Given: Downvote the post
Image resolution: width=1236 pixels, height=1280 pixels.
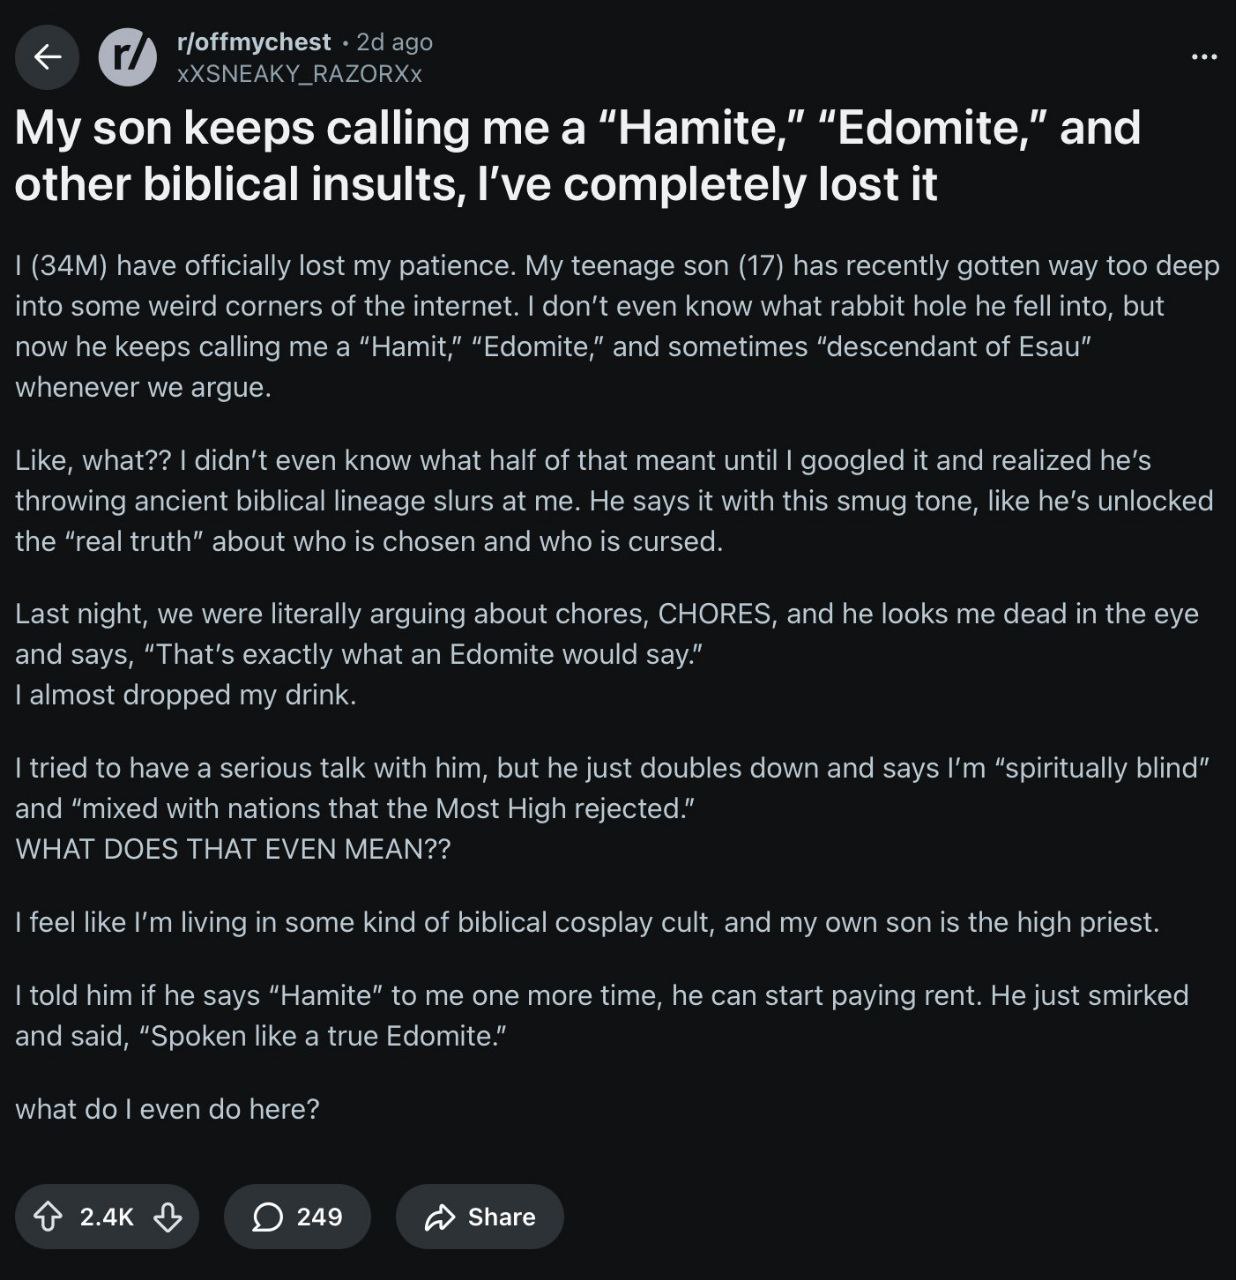Looking at the screenshot, I should [167, 1216].
